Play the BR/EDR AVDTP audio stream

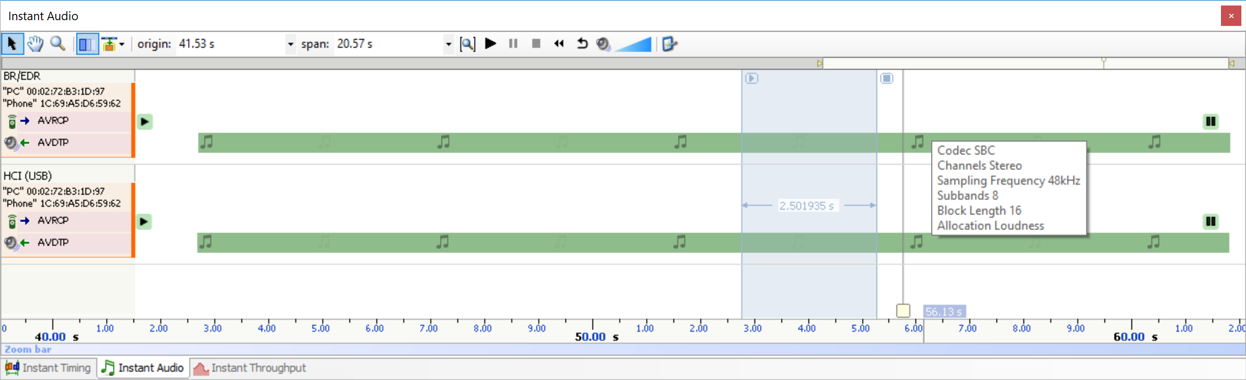(x=144, y=122)
